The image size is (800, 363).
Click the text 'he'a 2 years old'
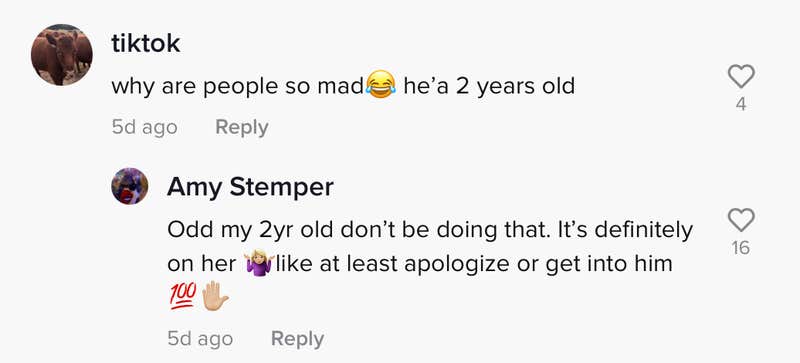[x=489, y=87]
